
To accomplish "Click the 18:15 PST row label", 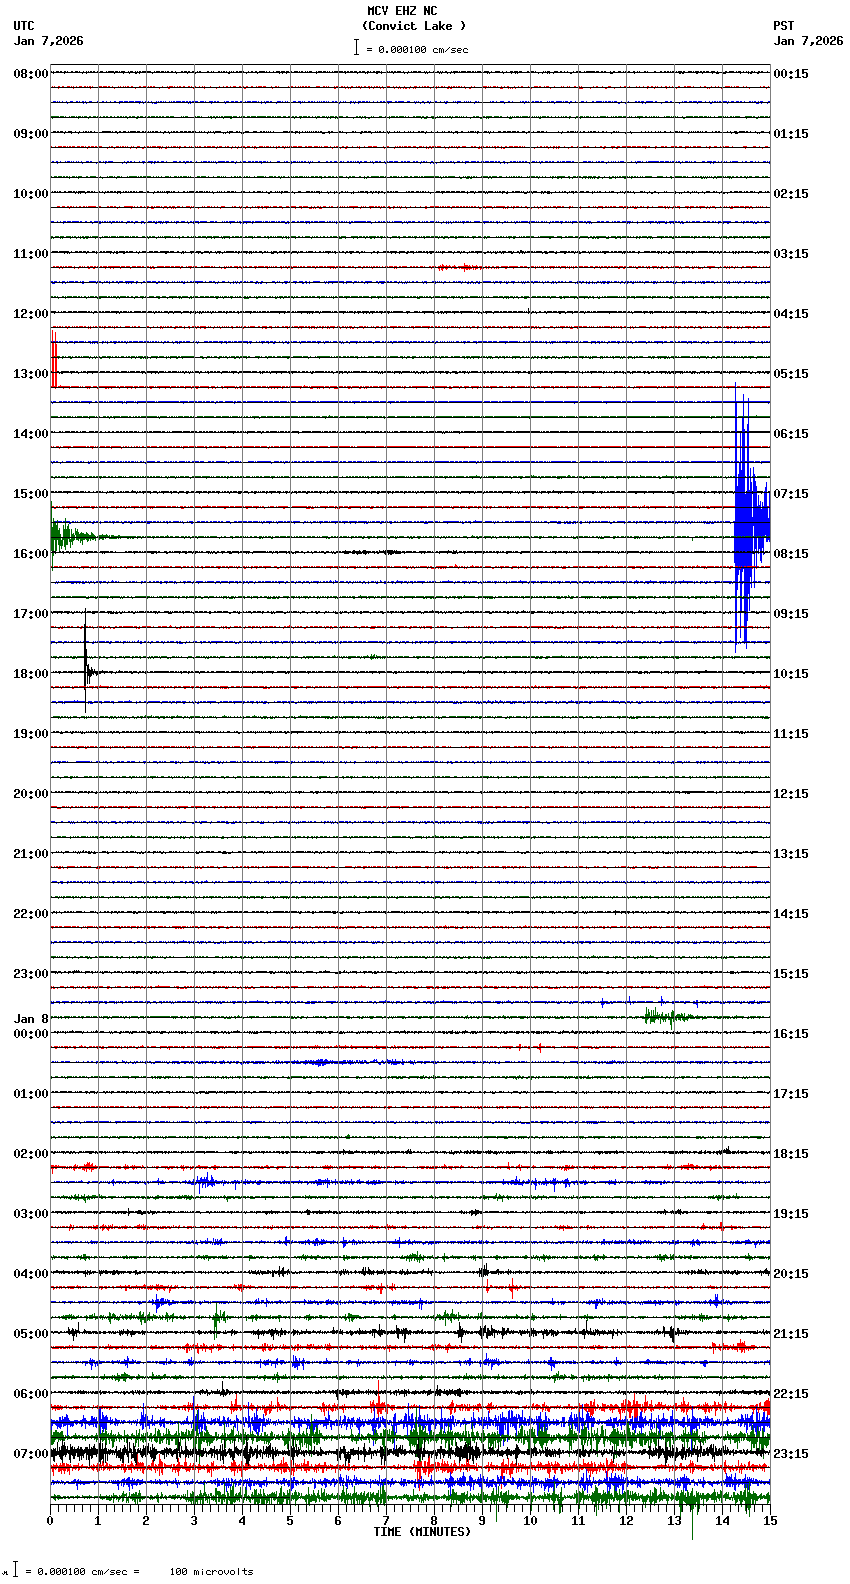I will [791, 1154].
